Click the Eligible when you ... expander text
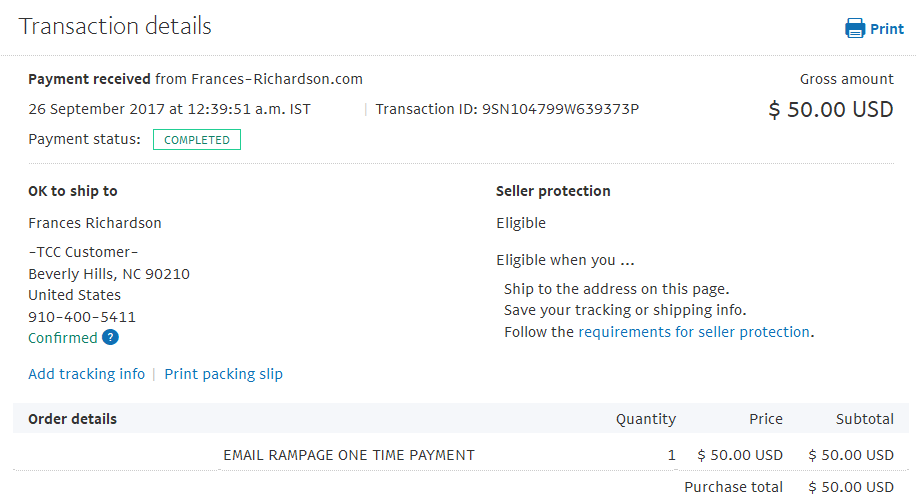 (x=565, y=260)
